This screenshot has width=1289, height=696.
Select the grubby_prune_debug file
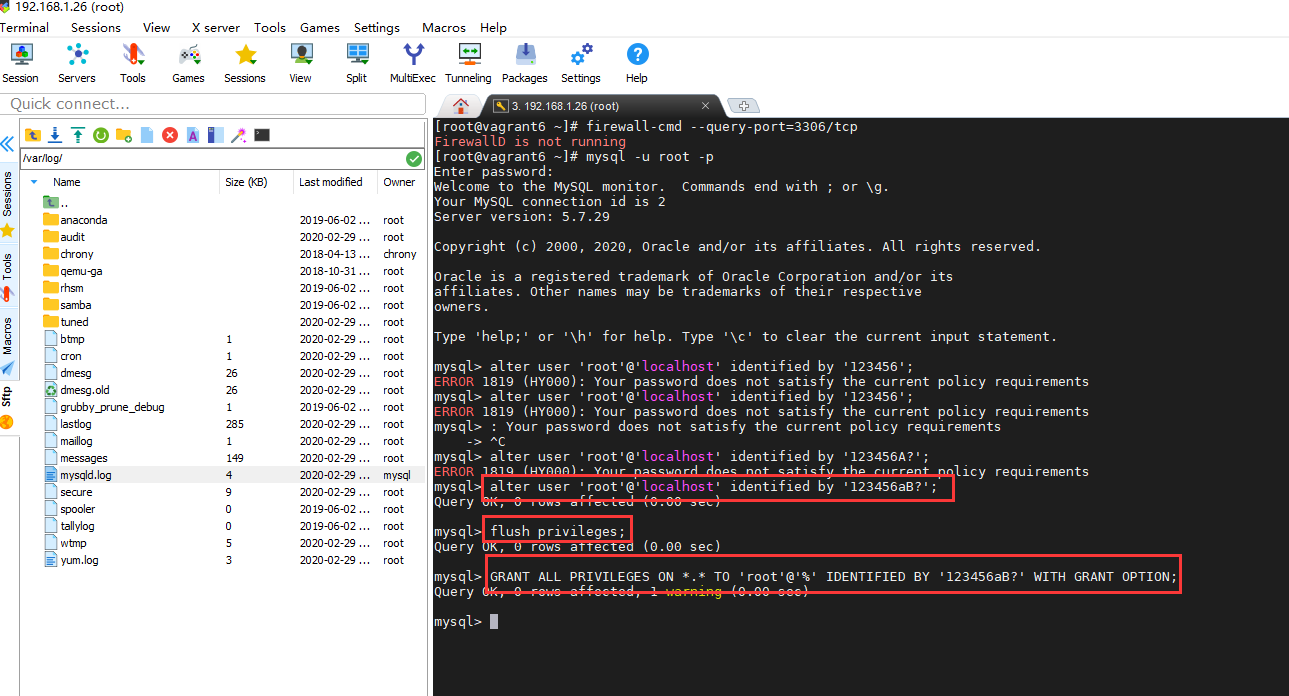point(224,407)
